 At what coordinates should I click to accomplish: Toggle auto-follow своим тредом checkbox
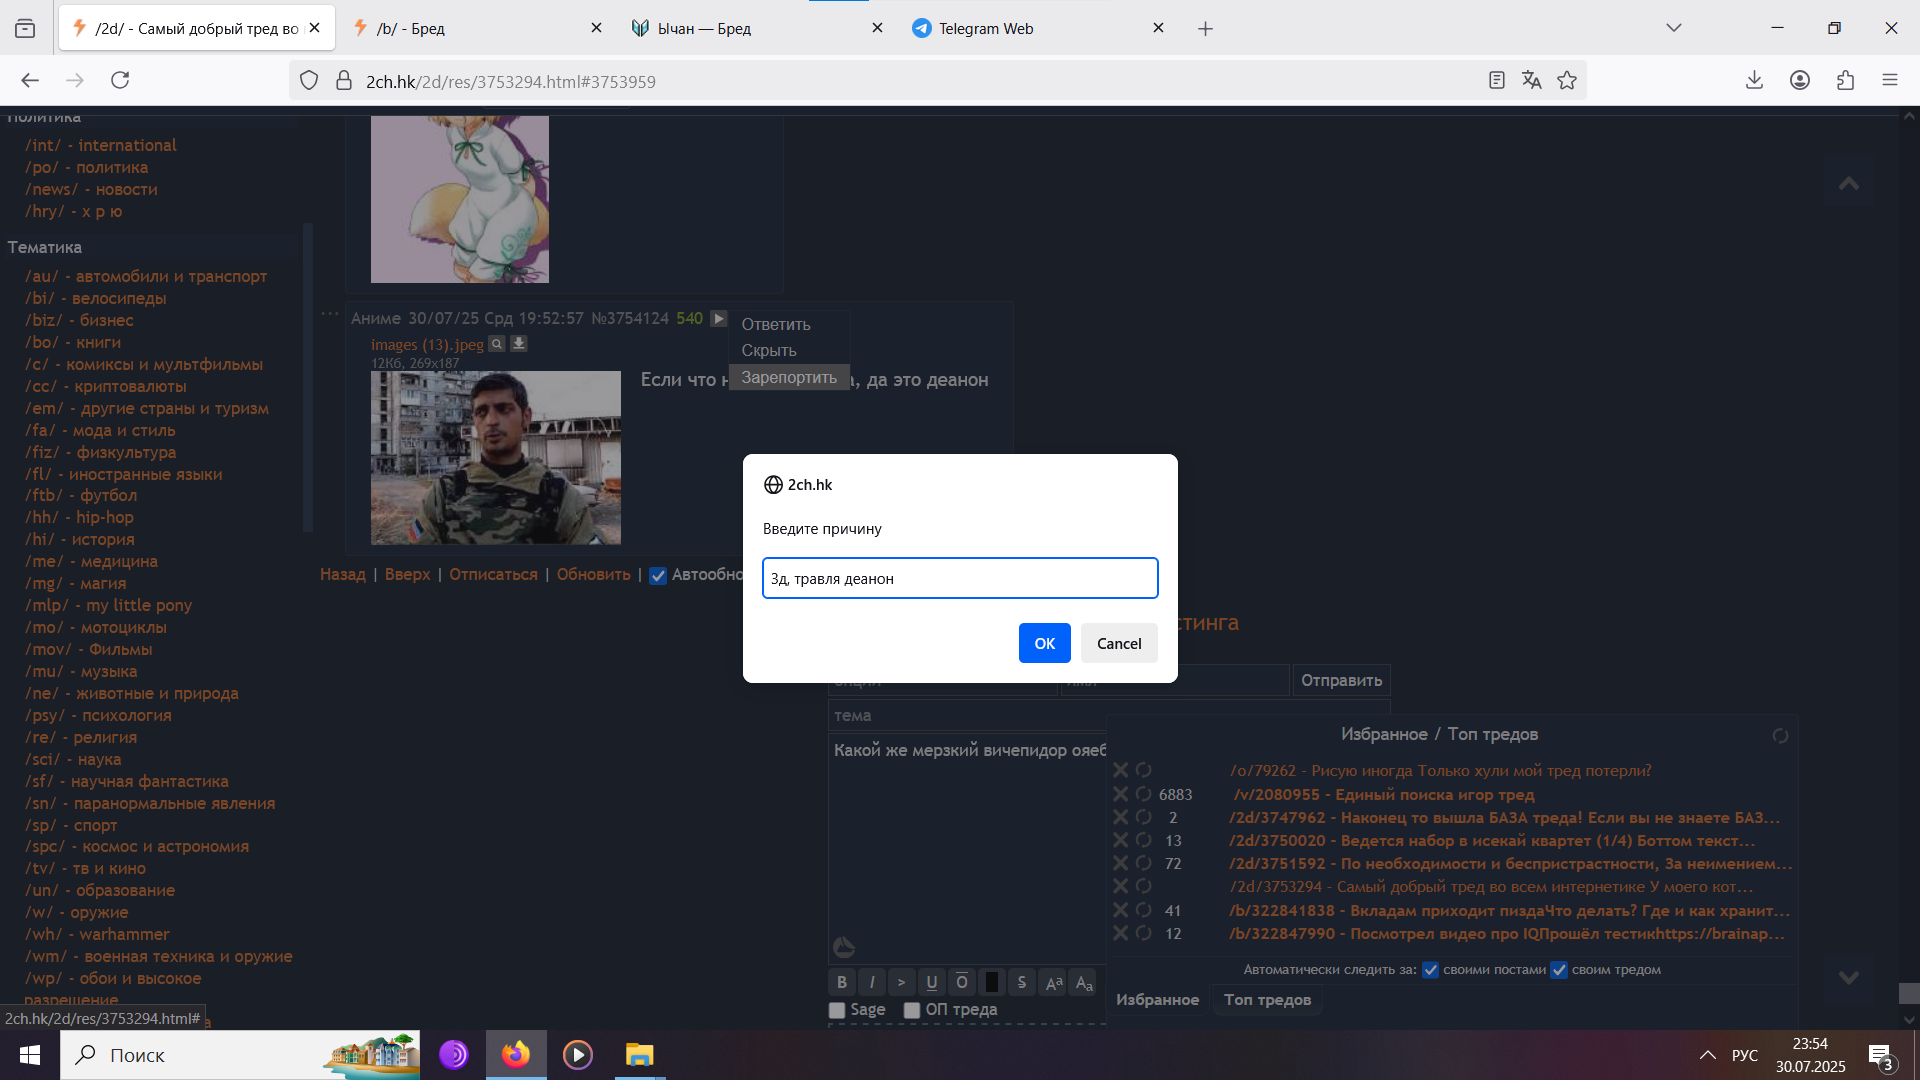click(x=1559, y=970)
